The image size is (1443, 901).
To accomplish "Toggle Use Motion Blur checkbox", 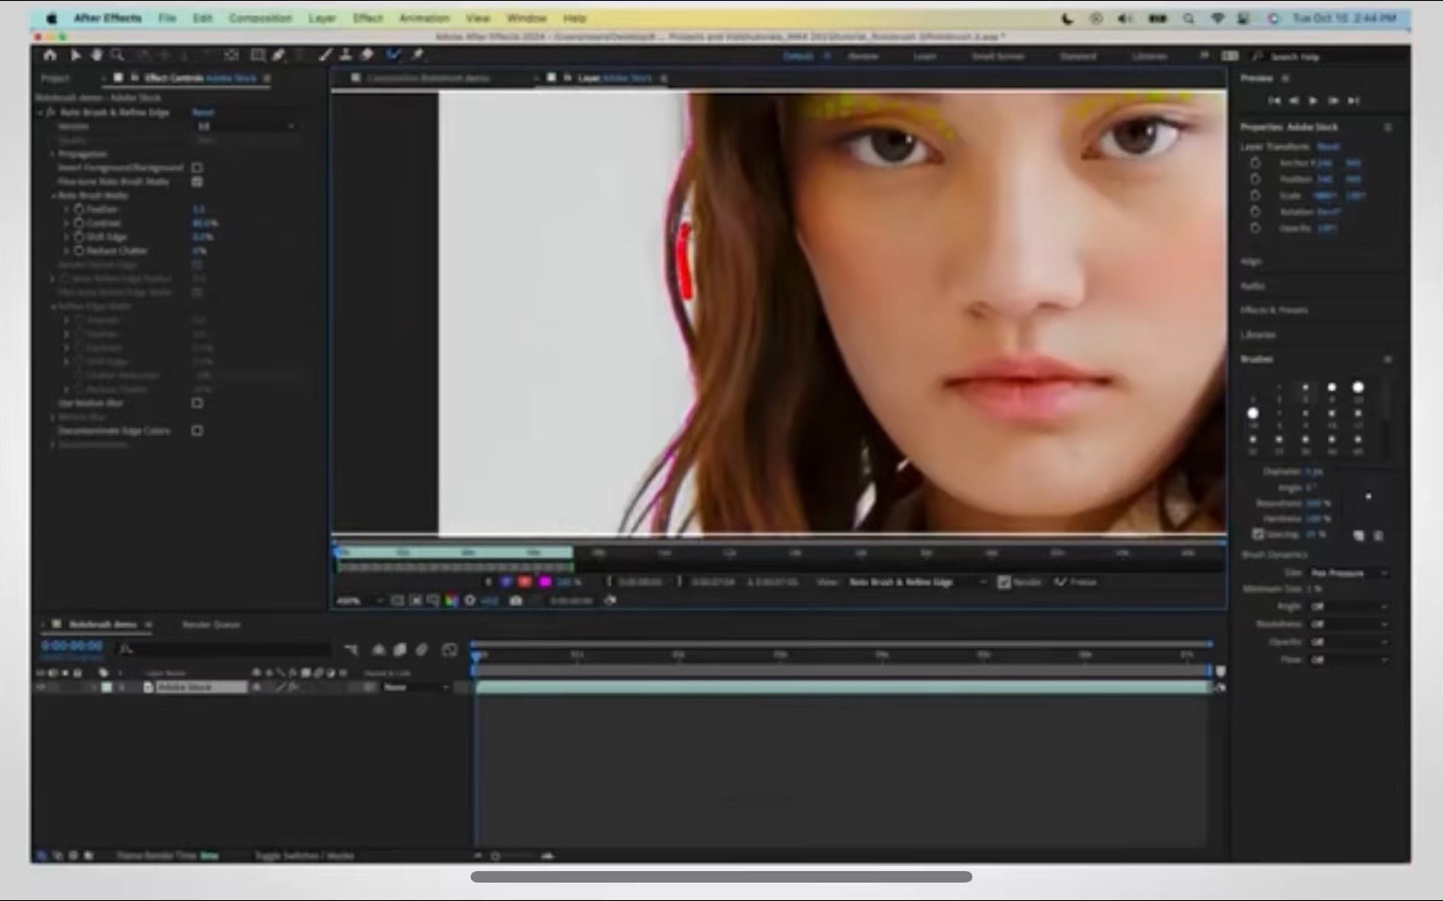I will 197,403.
